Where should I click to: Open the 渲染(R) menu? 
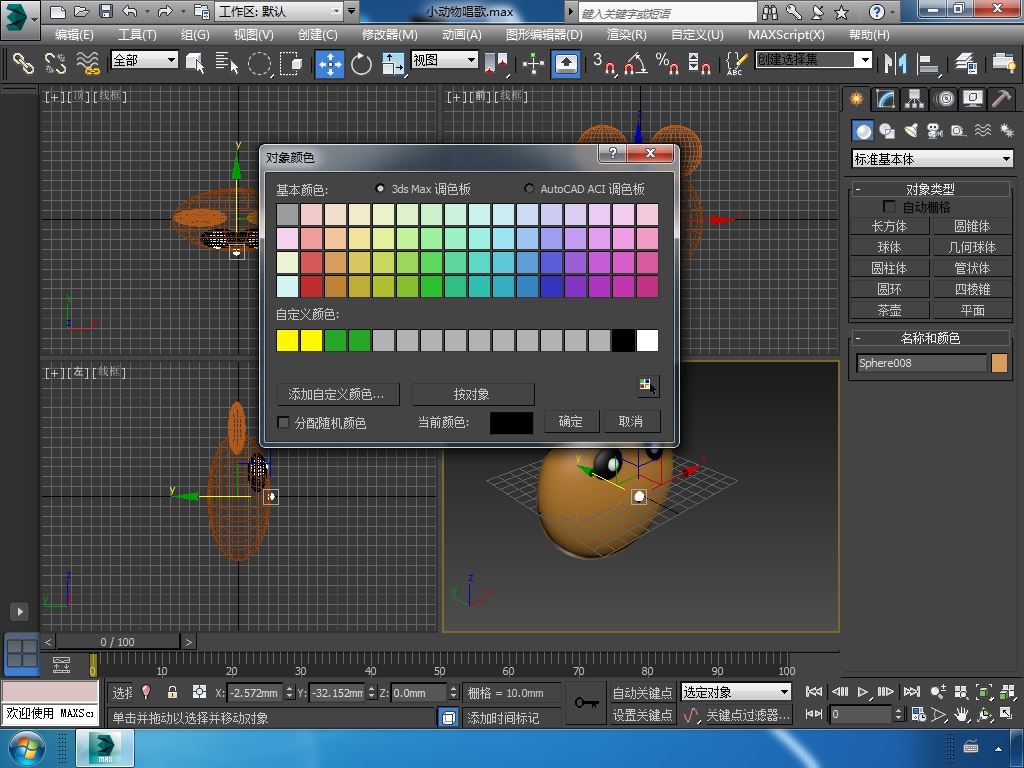[626, 34]
